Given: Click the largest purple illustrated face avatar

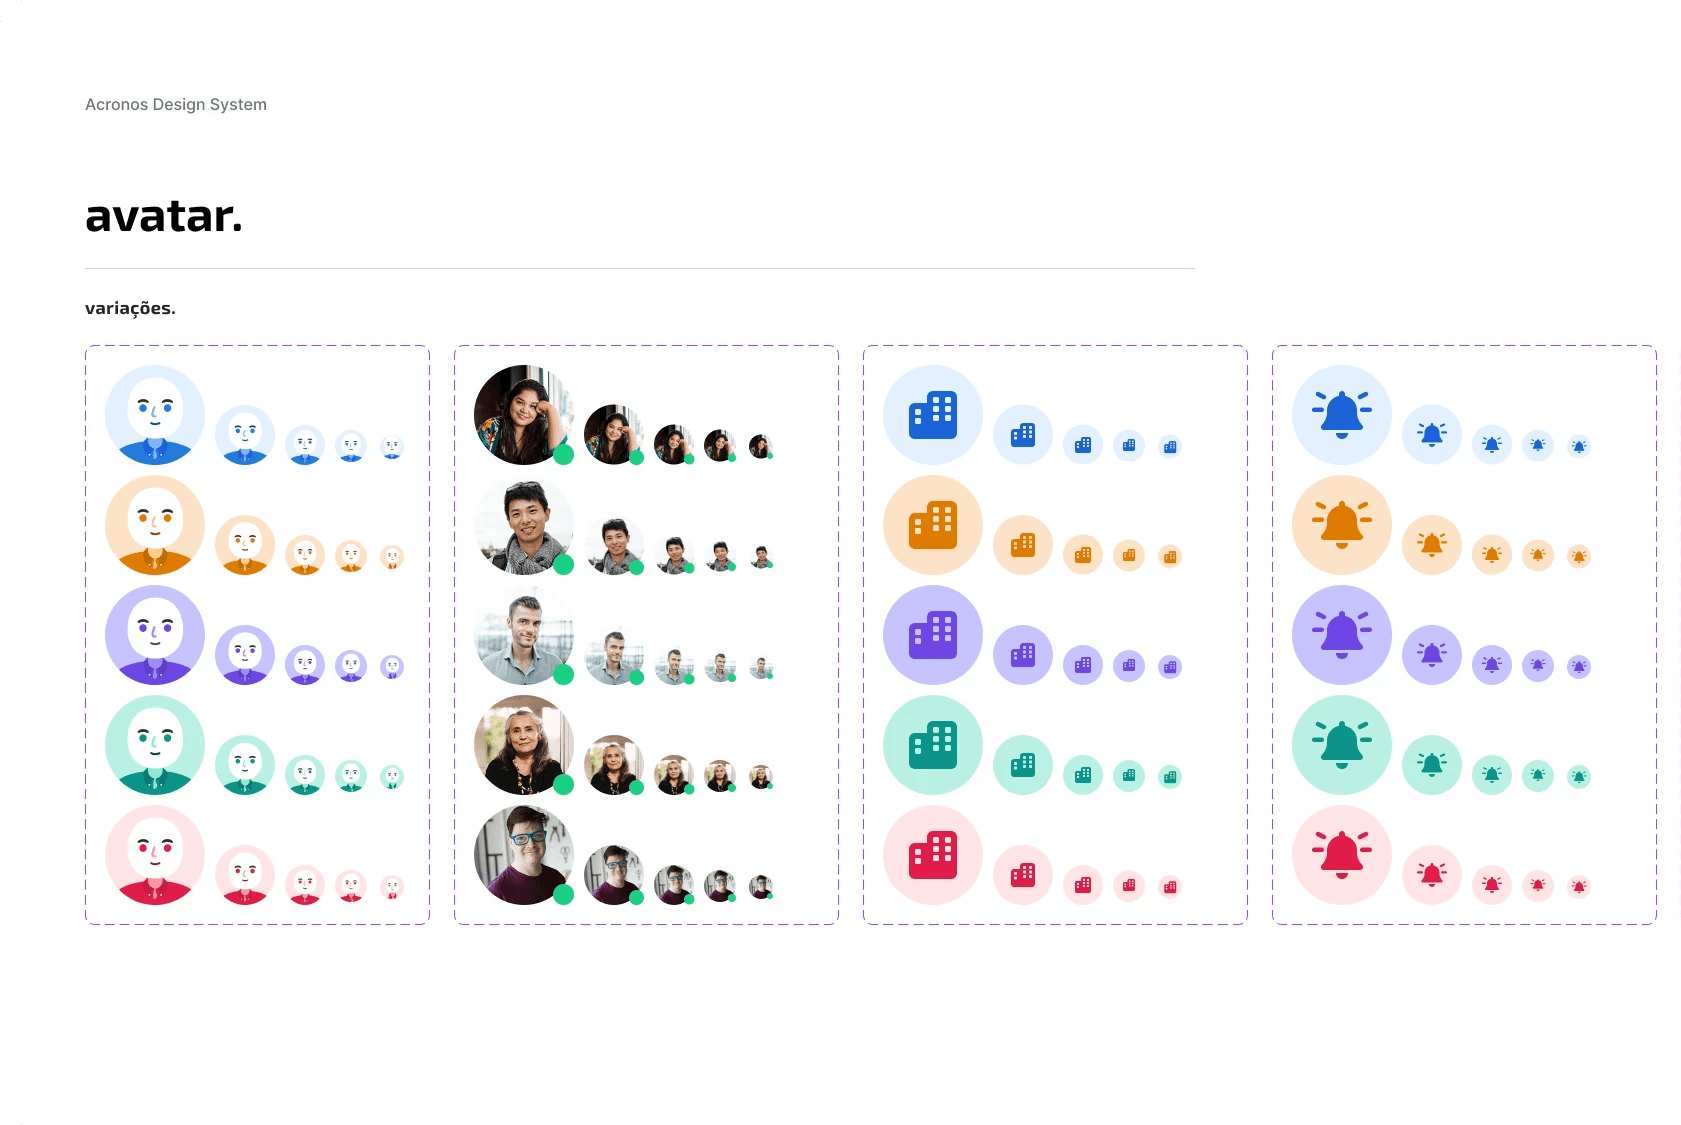Looking at the screenshot, I should pyautogui.click(x=155, y=635).
